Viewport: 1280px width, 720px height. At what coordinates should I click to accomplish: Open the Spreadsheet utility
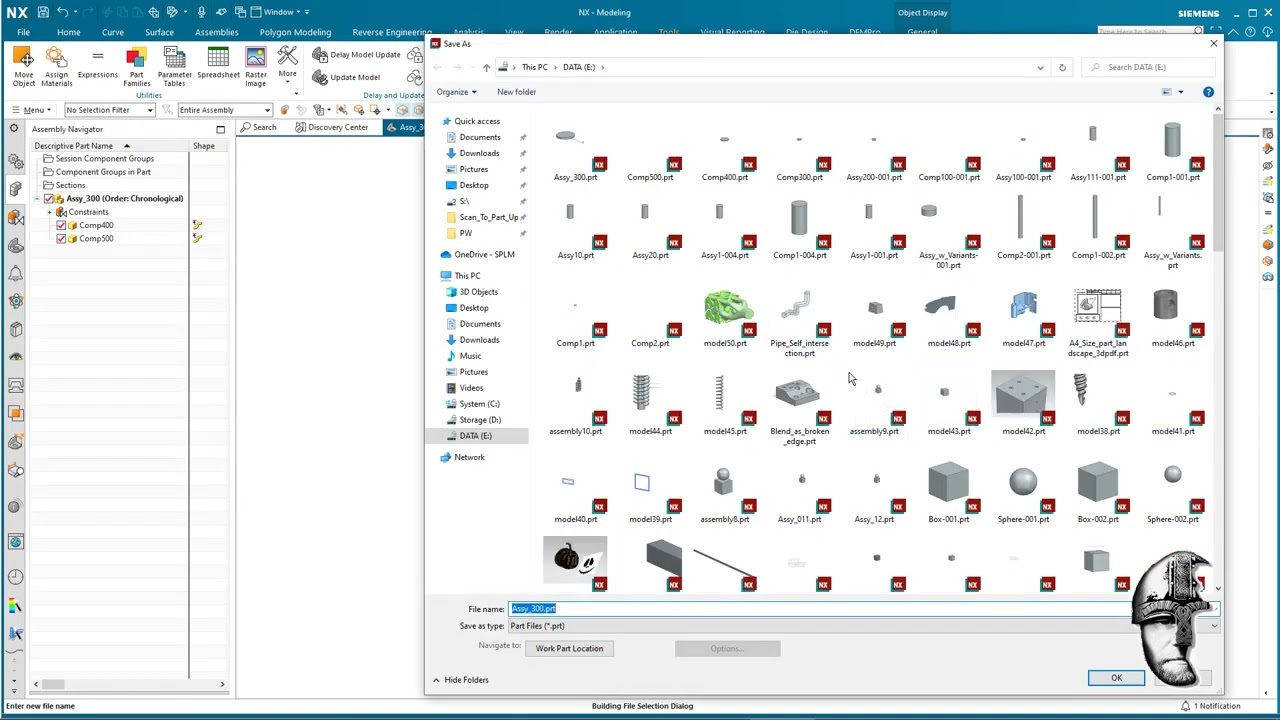pos(218,64)
